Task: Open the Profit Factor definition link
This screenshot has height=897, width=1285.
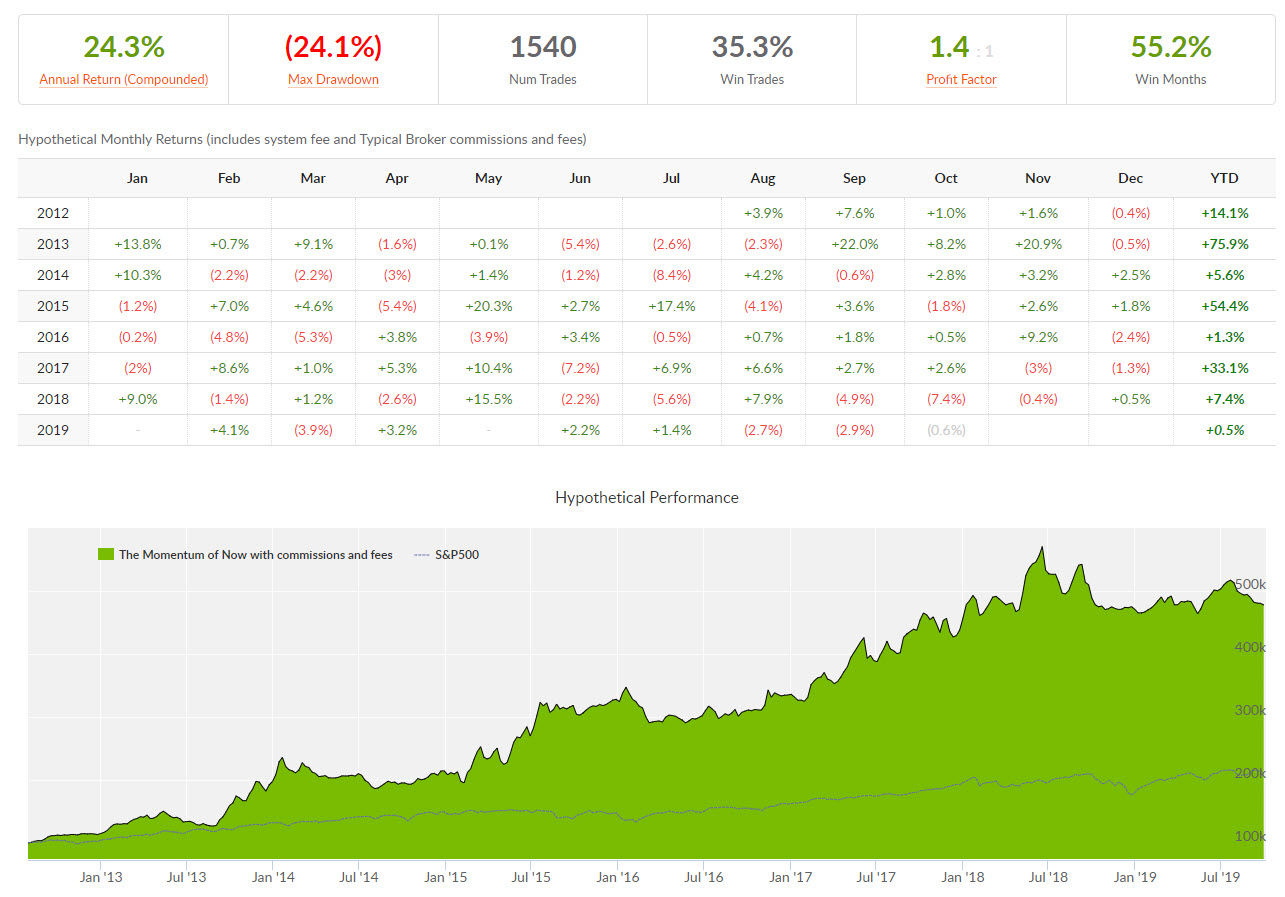Action: click(961, 80)
